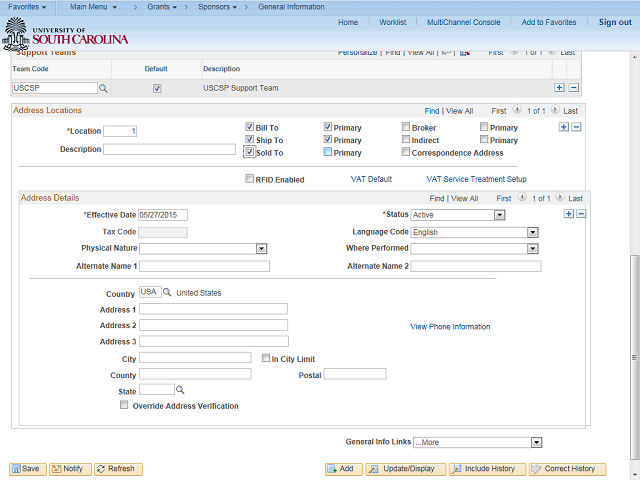Add a new Address Details row

point(568,214)
